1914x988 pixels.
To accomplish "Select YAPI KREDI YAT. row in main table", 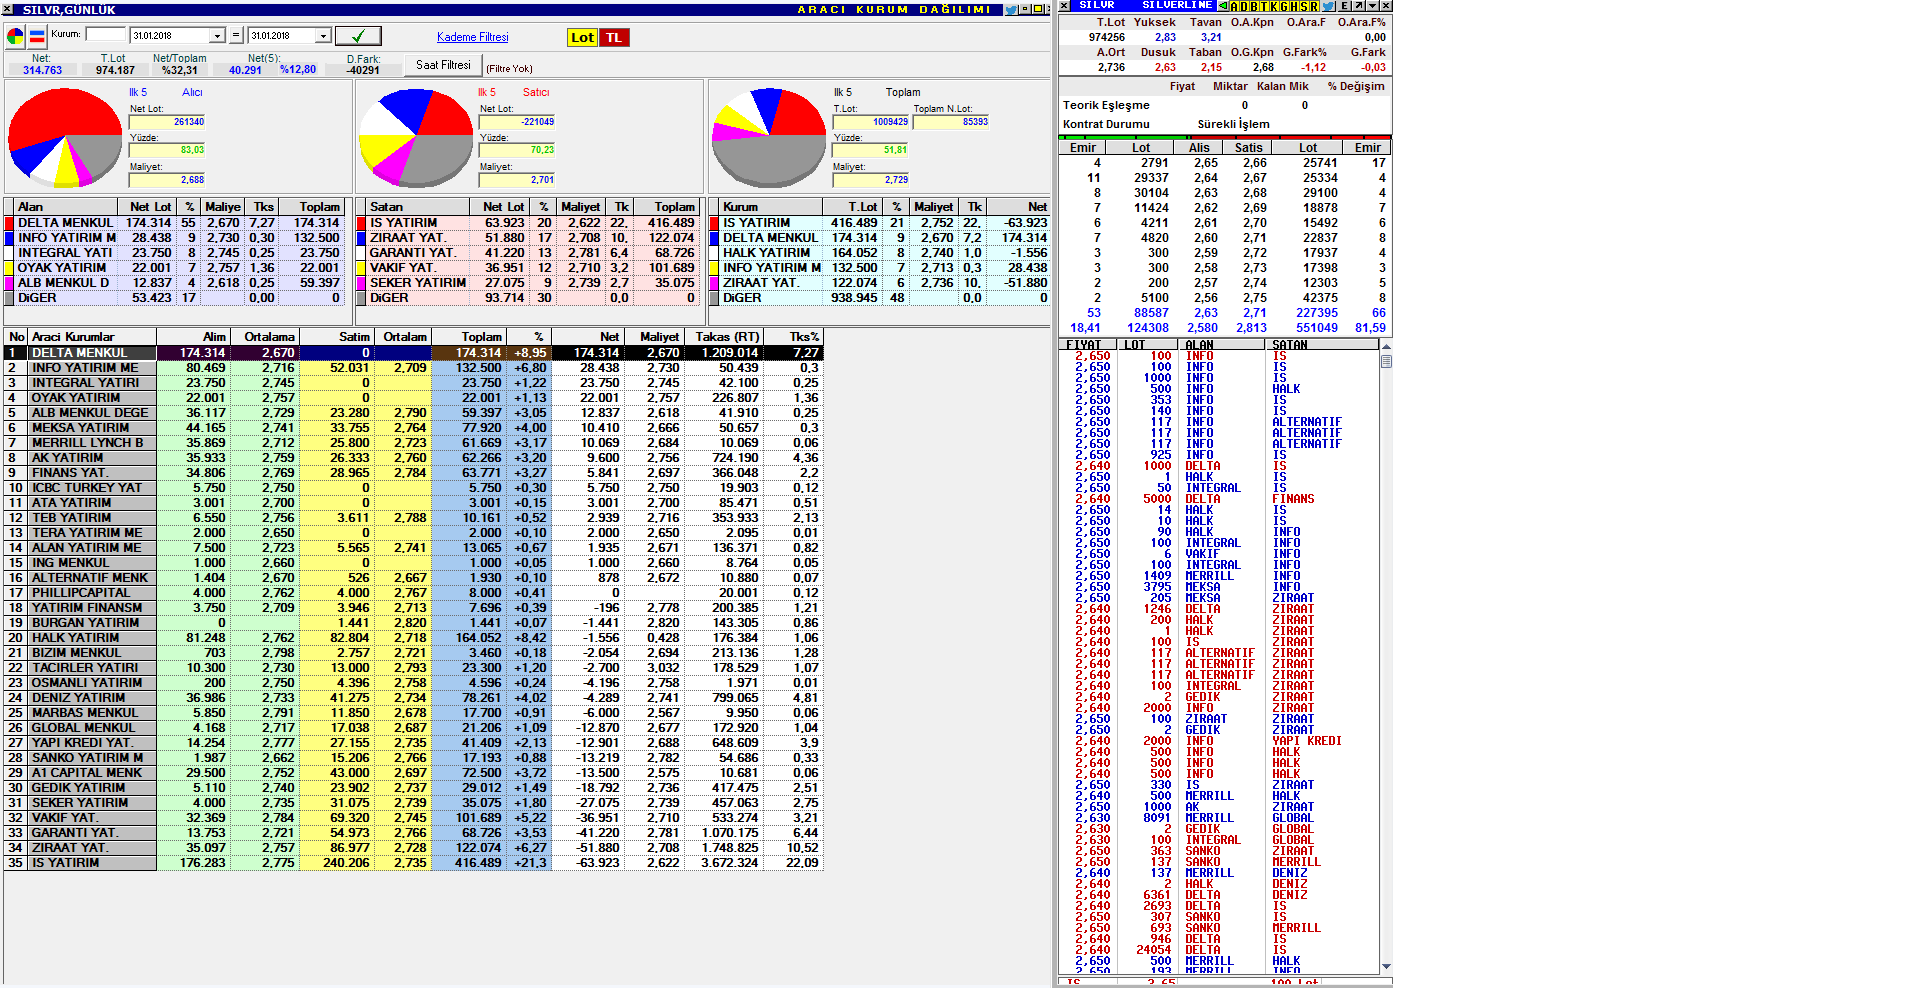I will click(x=414, y=743).
